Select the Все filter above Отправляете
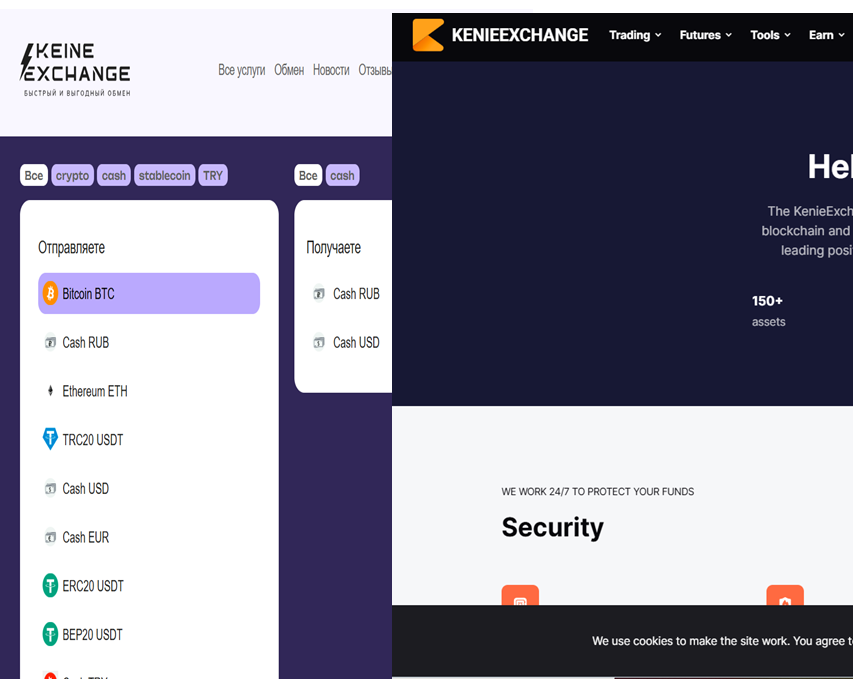The width and height of the screenshot is (853, 679). pyautogui.click(x=34, y=175)
